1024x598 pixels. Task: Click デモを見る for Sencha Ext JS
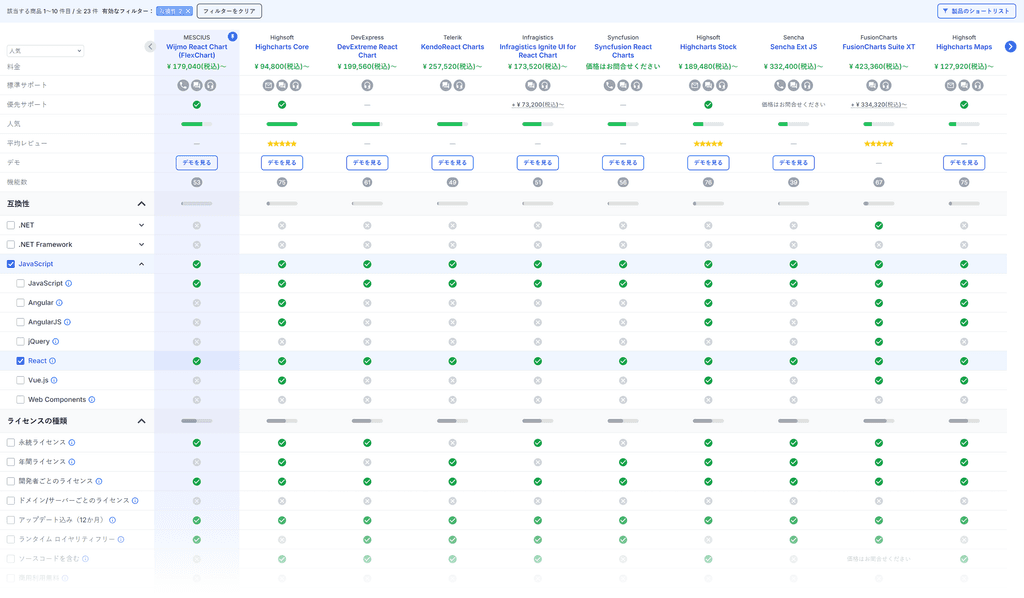click(x=793, y=163)
